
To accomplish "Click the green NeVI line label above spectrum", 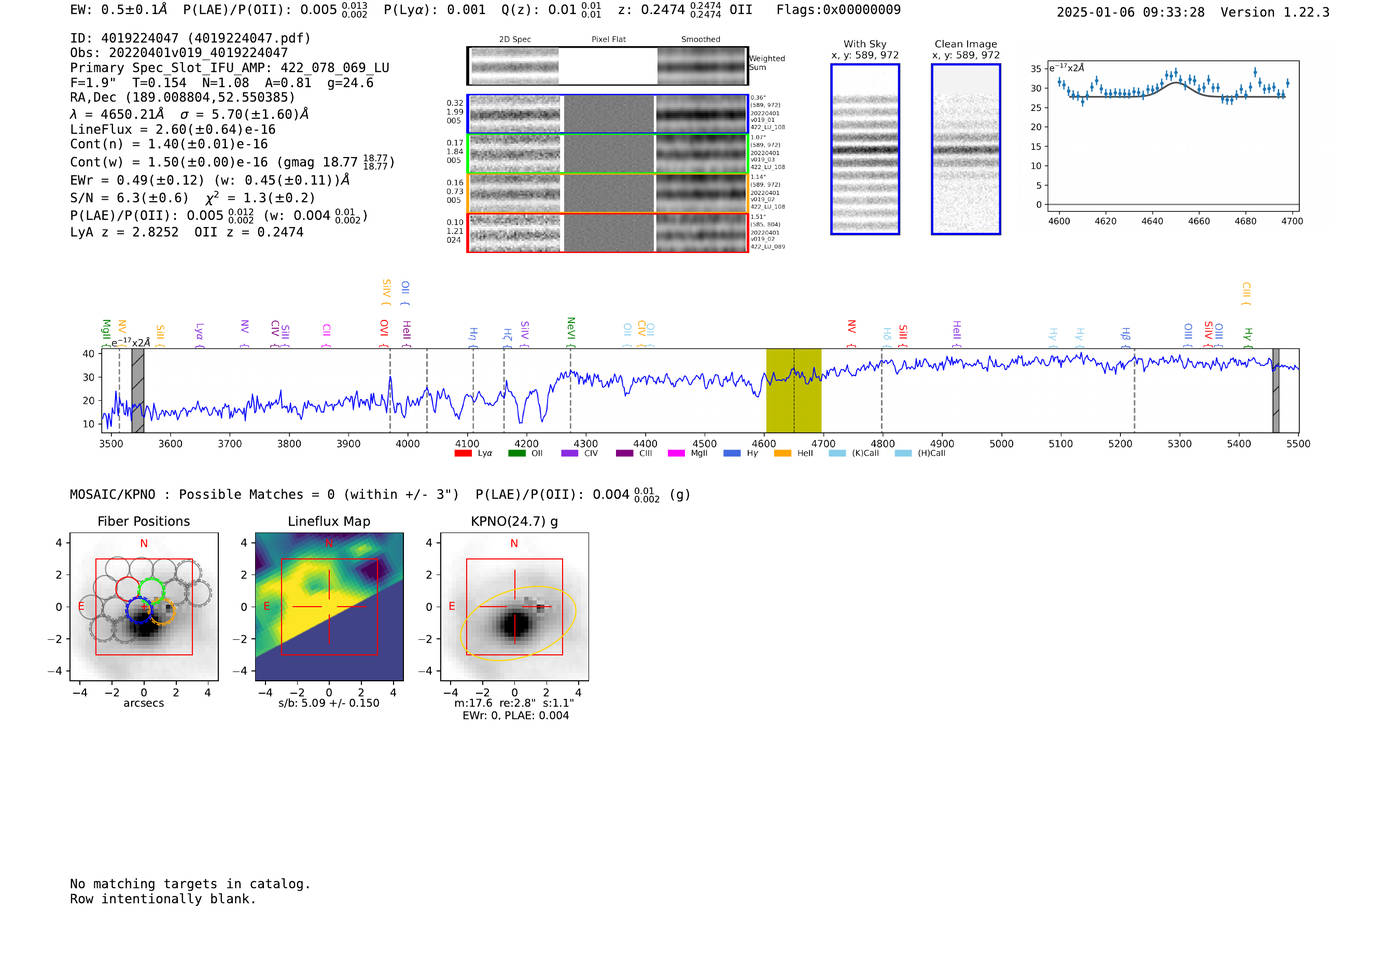I will pyautogui.click(x=571, y=327).
